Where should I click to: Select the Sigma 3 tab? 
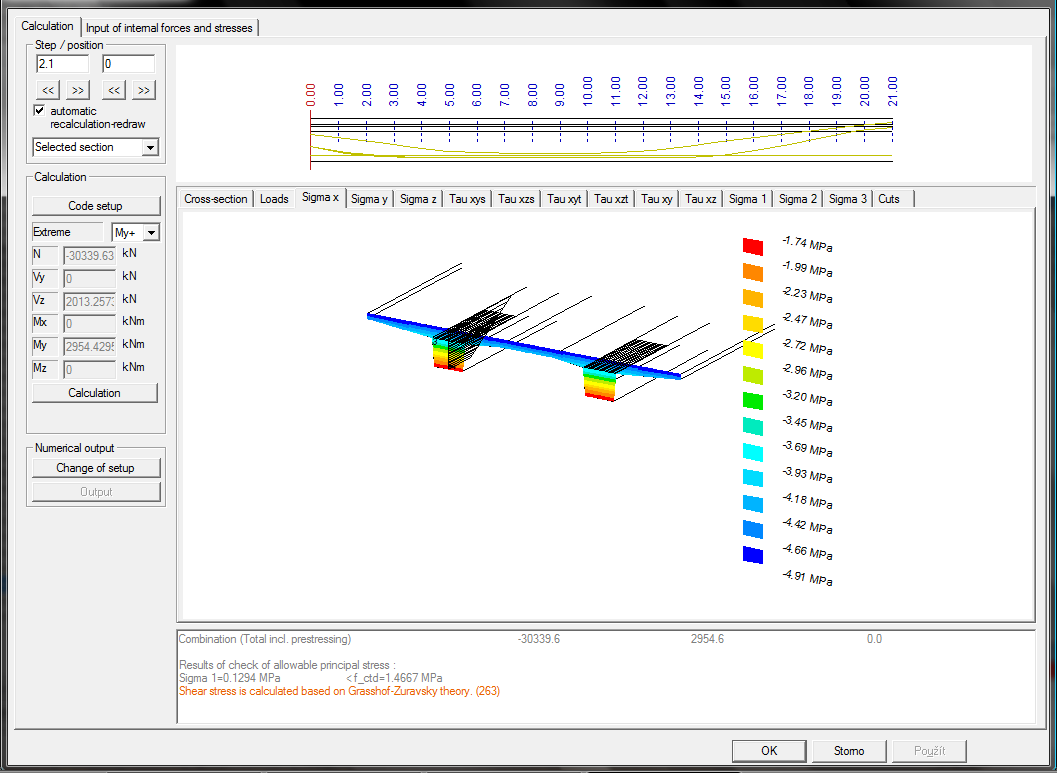pos(847,199)
